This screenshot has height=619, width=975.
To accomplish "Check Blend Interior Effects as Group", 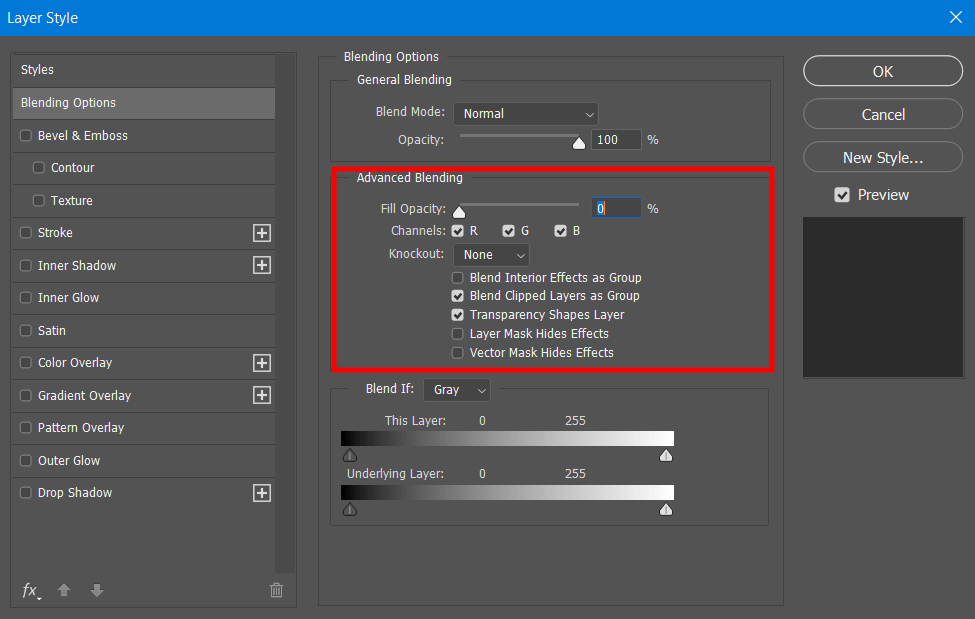I will tap(458, 277).
